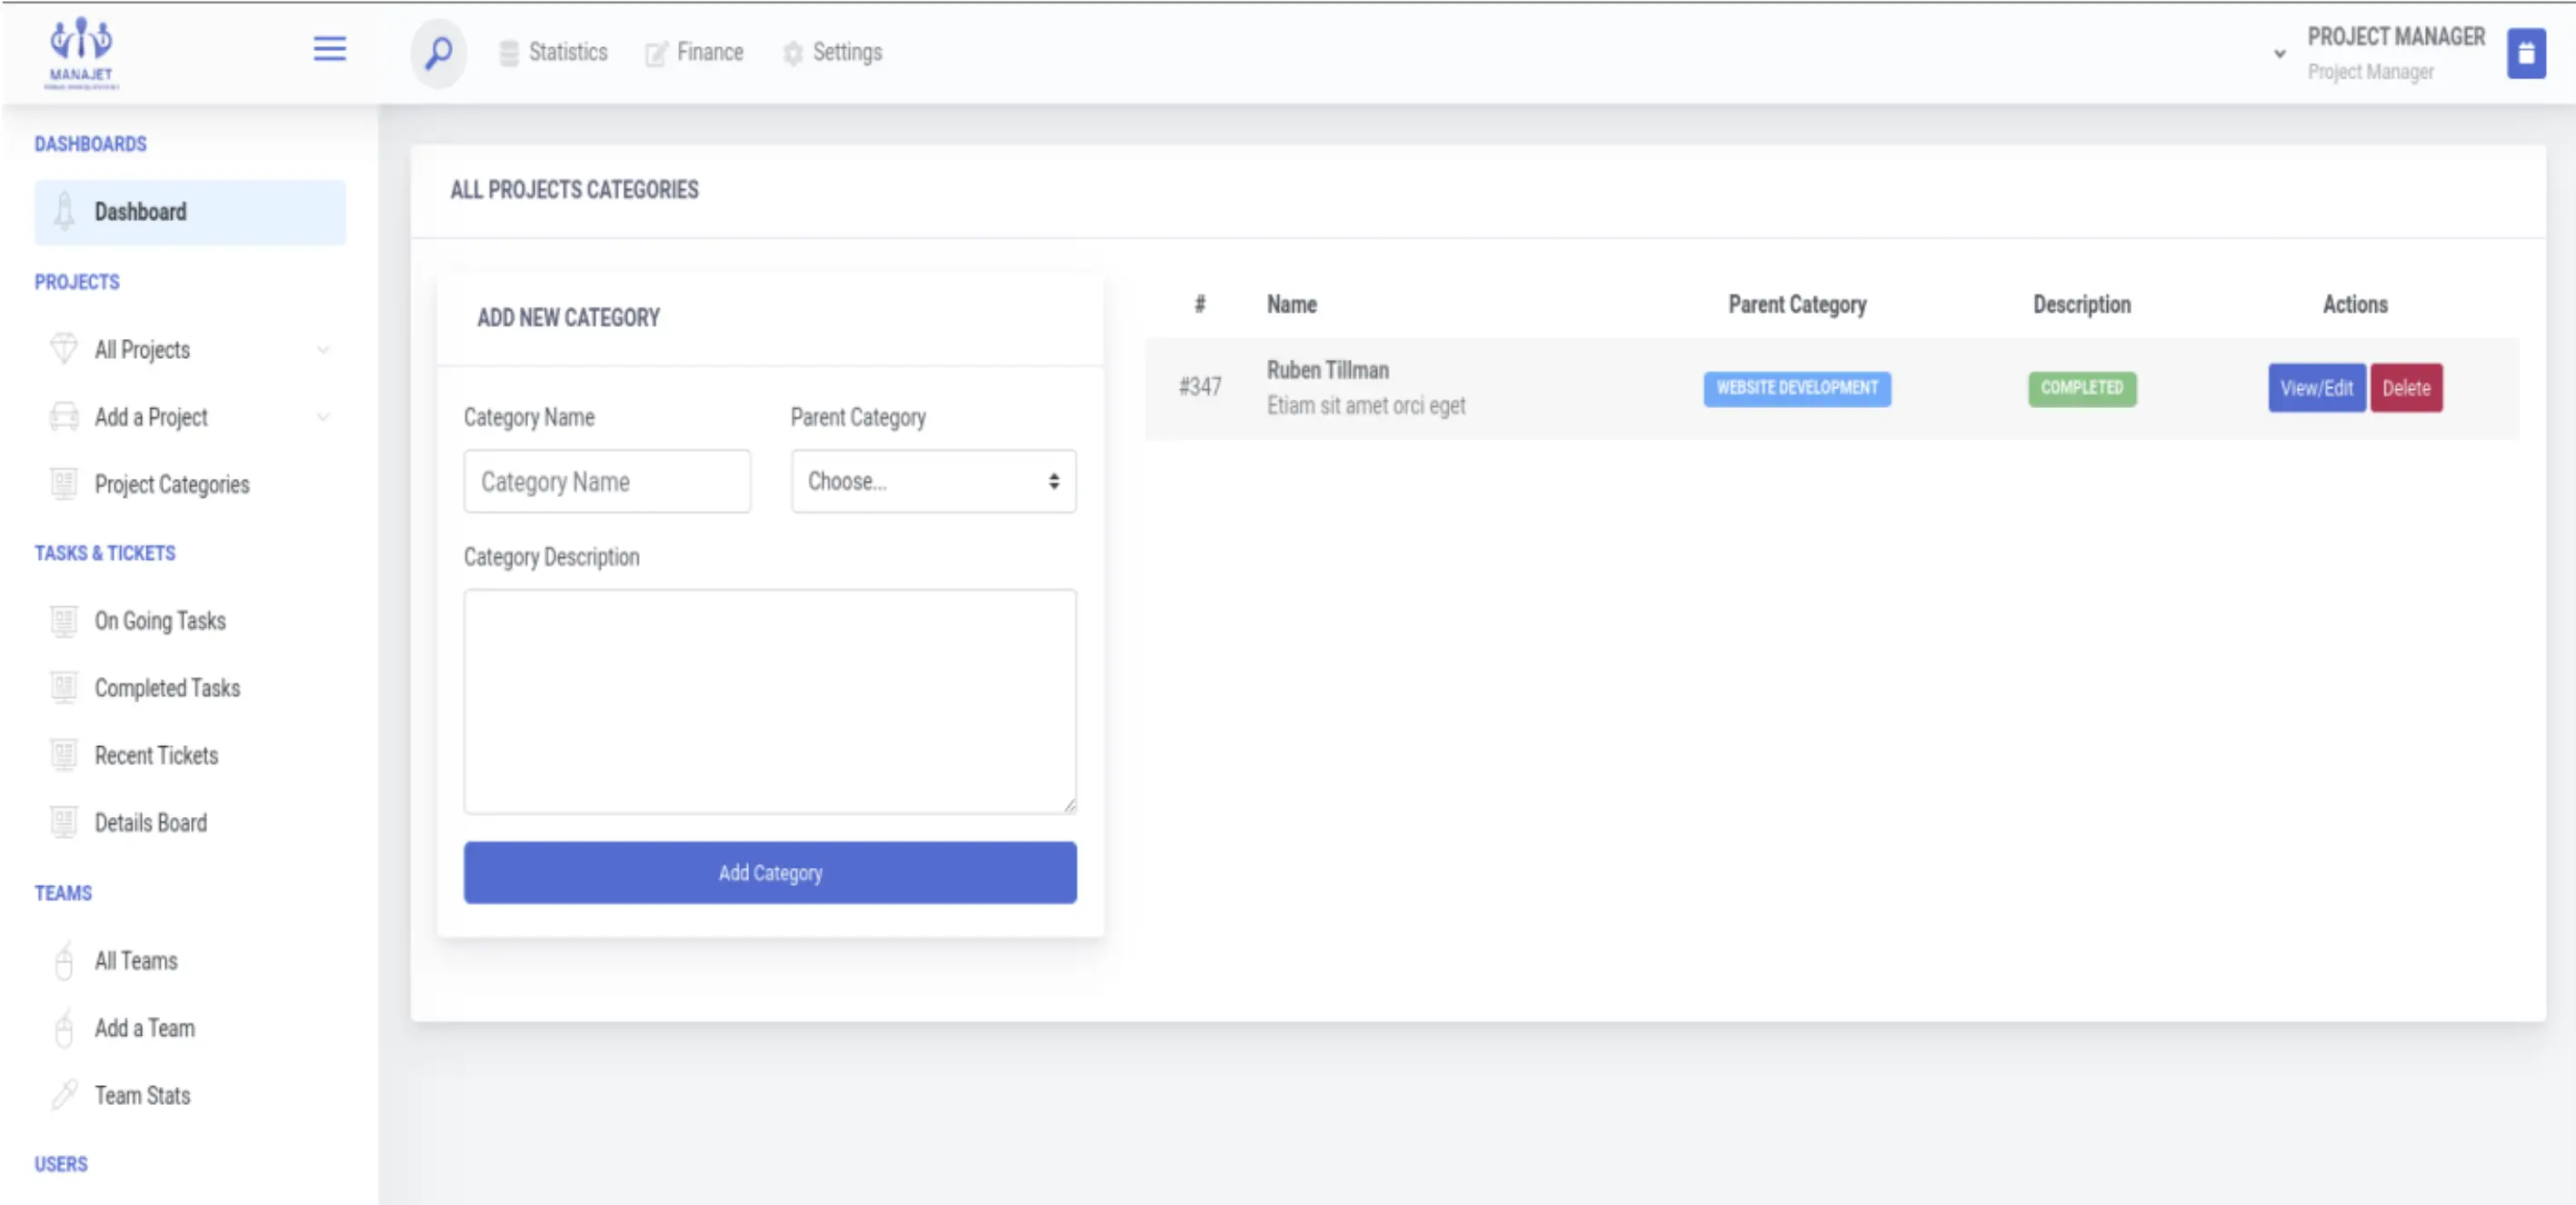
Task: Click the icon beside Project Categories
Action: pyautogui.click(x=64, y=484)
